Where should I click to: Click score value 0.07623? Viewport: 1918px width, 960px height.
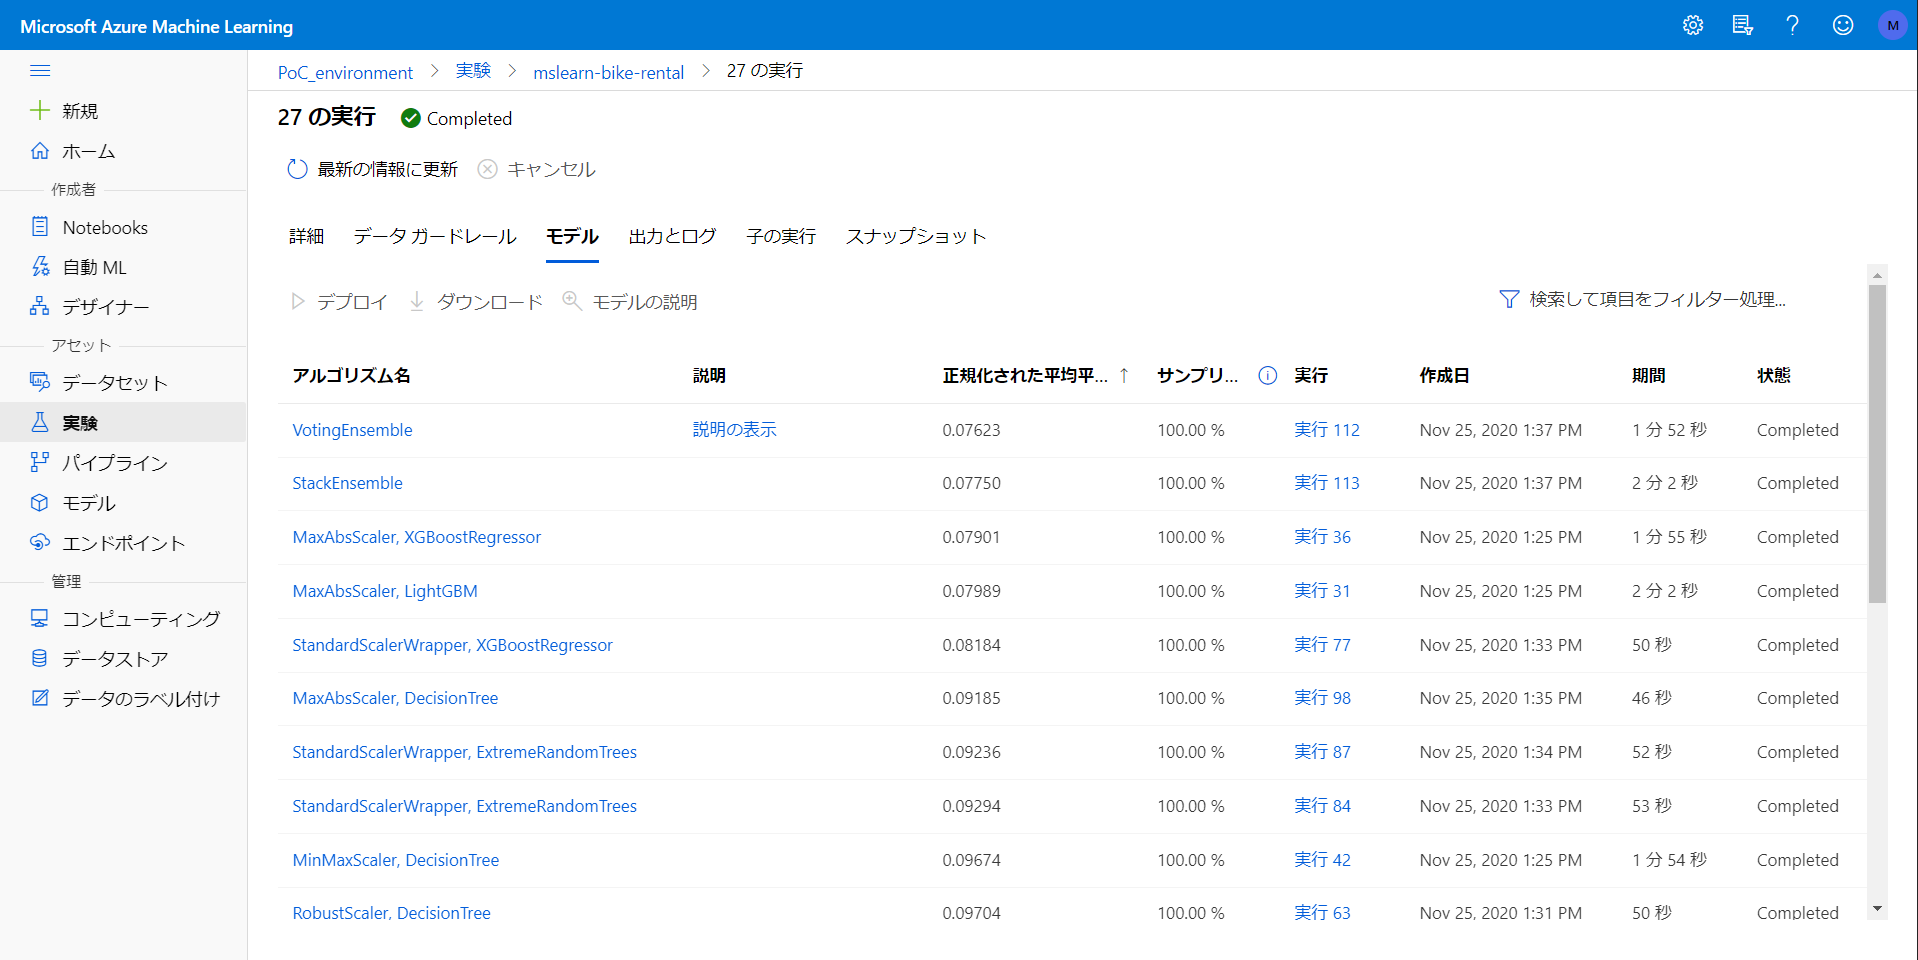pos(971,430)
